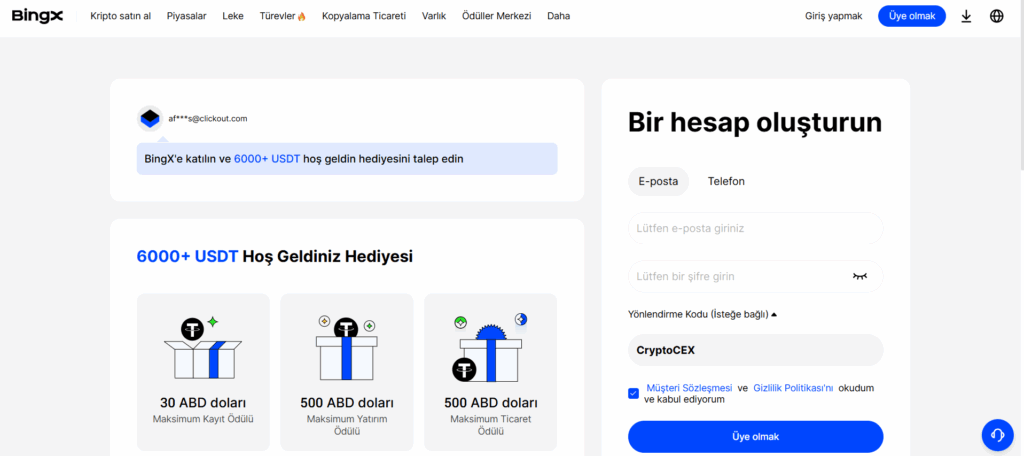This screenshot has width=1024, height=456.
Task: Click Maksimum Kayıt Ödülü text
Action: coord(203,419)
